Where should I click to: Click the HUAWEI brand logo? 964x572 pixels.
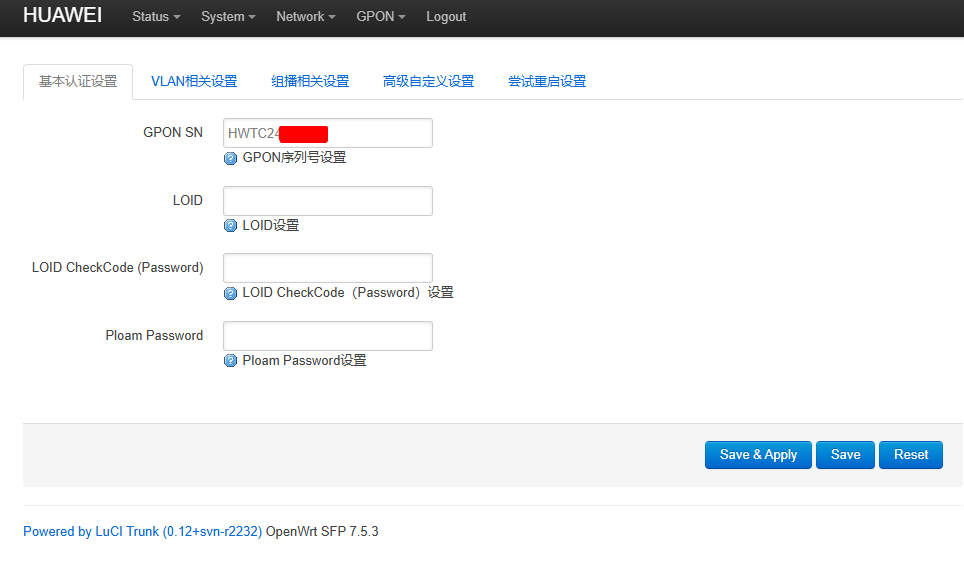coord(62,15)
